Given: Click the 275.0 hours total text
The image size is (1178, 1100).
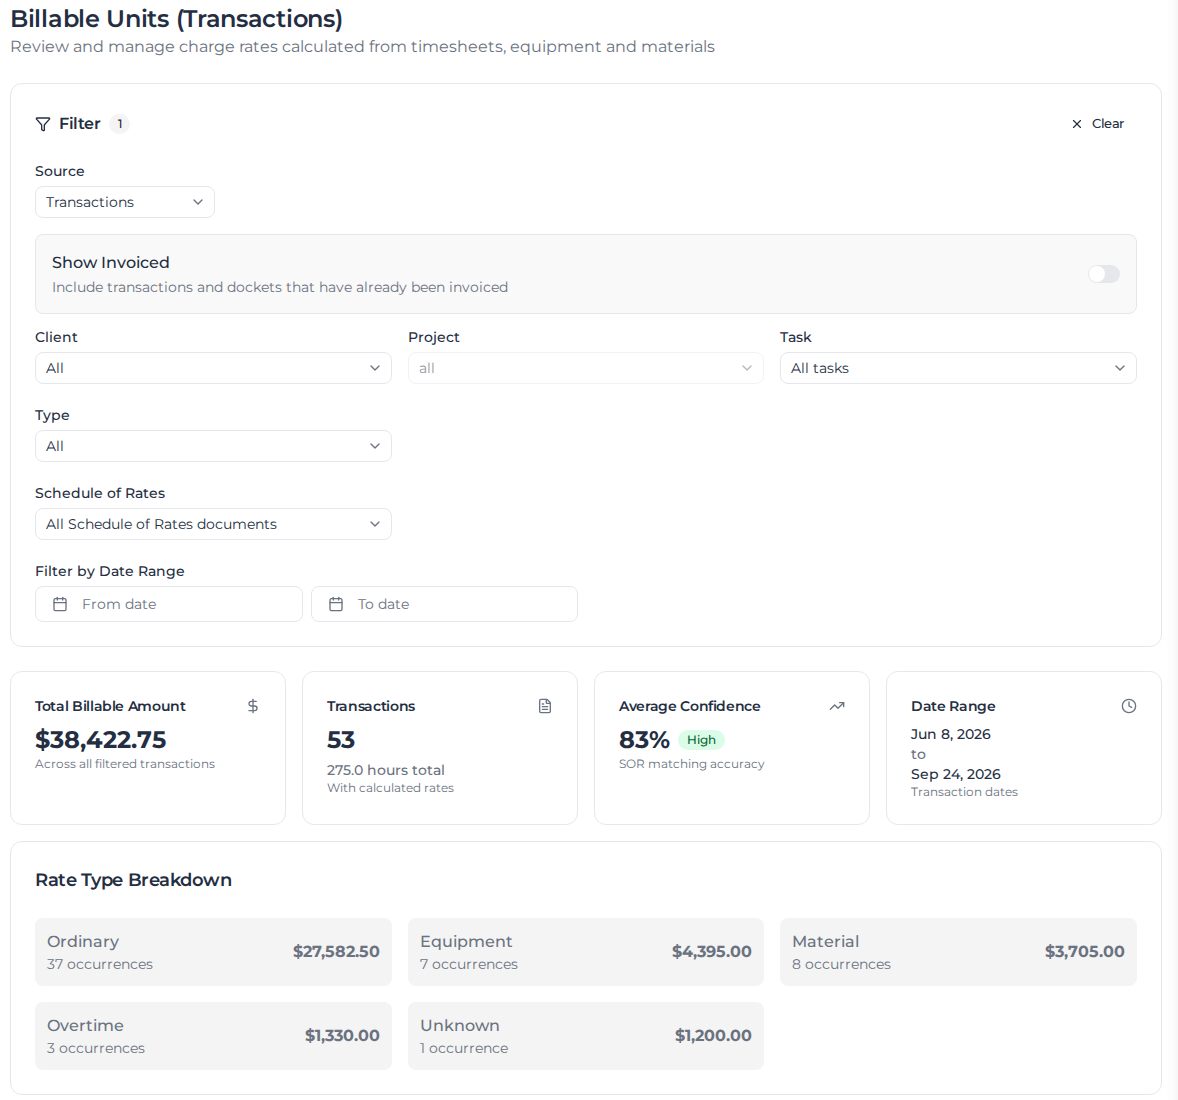Looking at the screenshot, I should click(385, 770).
